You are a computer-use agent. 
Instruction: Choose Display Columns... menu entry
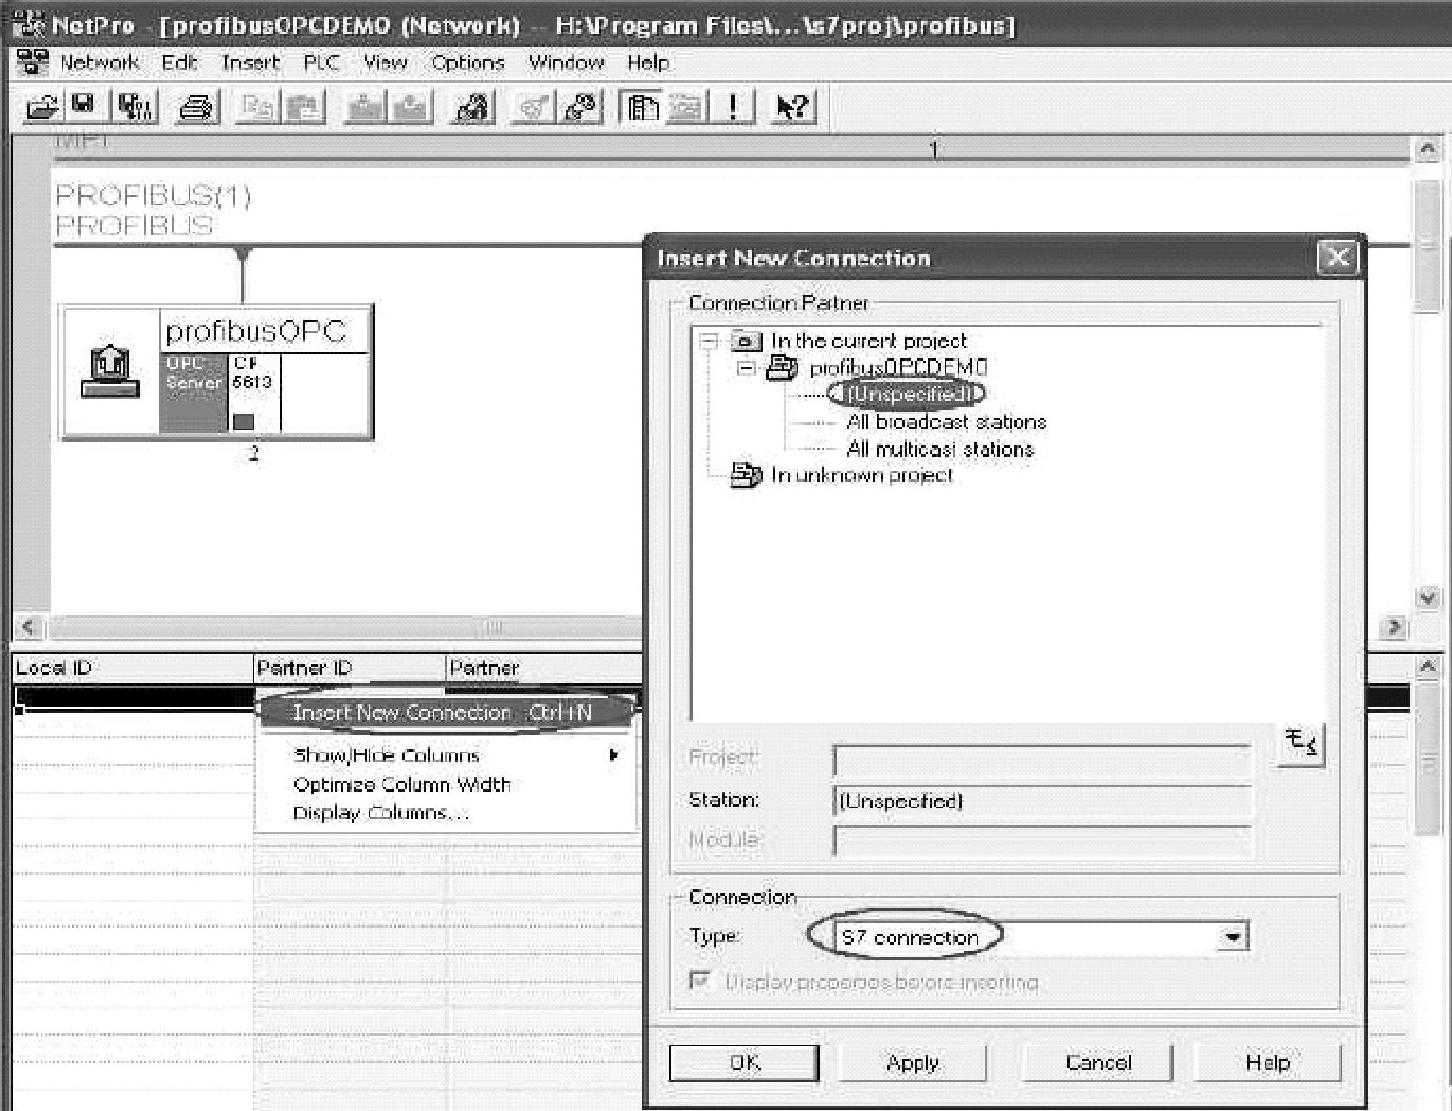pos(446,814)
